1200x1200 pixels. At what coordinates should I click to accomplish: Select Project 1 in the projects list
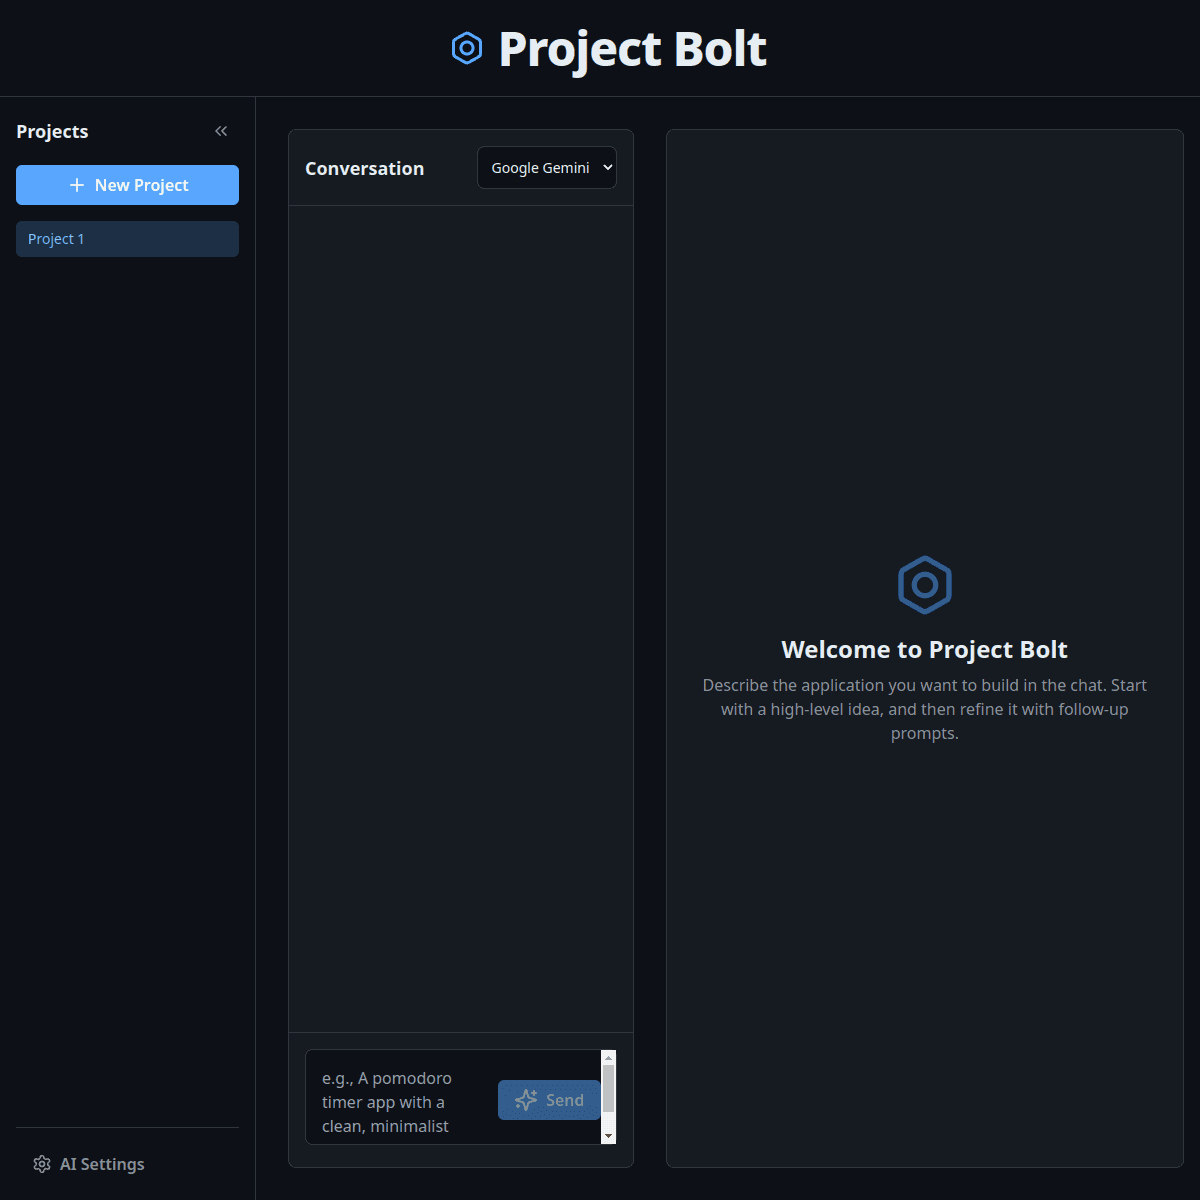[x=127, y=239]
